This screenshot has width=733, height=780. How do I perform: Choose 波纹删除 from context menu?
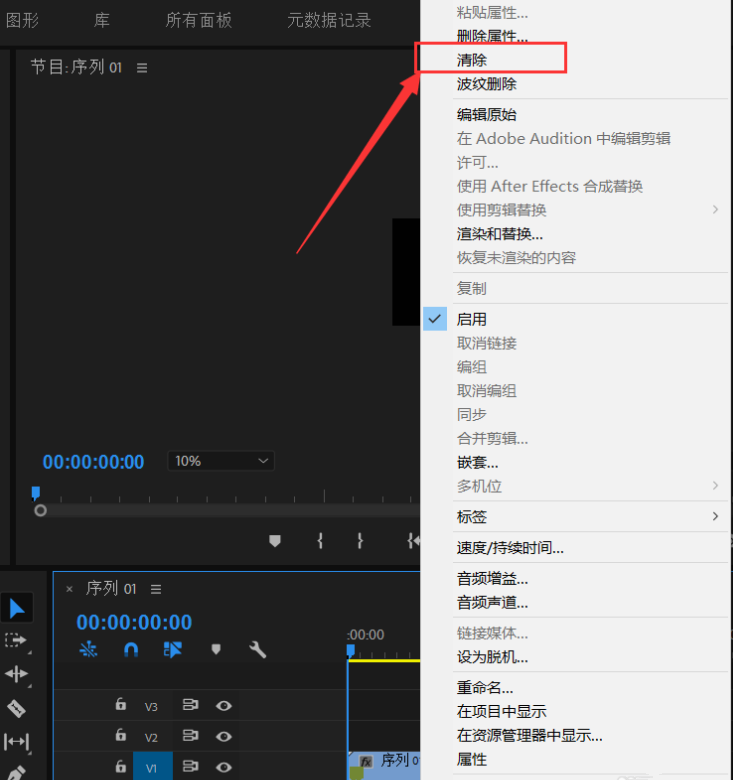tap(487, 85)
